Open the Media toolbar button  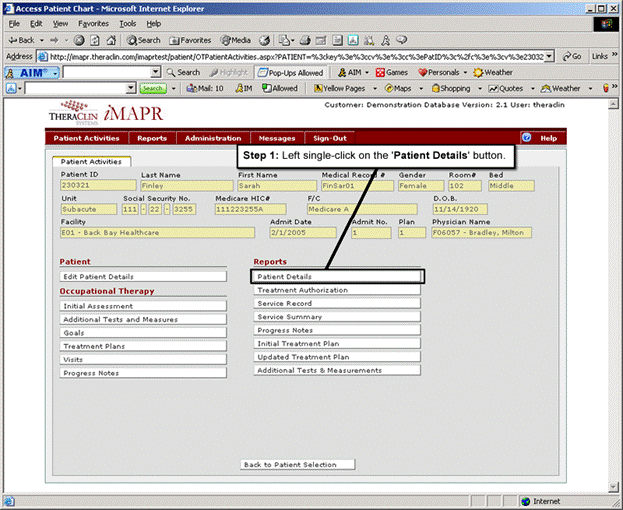(236, 40)
